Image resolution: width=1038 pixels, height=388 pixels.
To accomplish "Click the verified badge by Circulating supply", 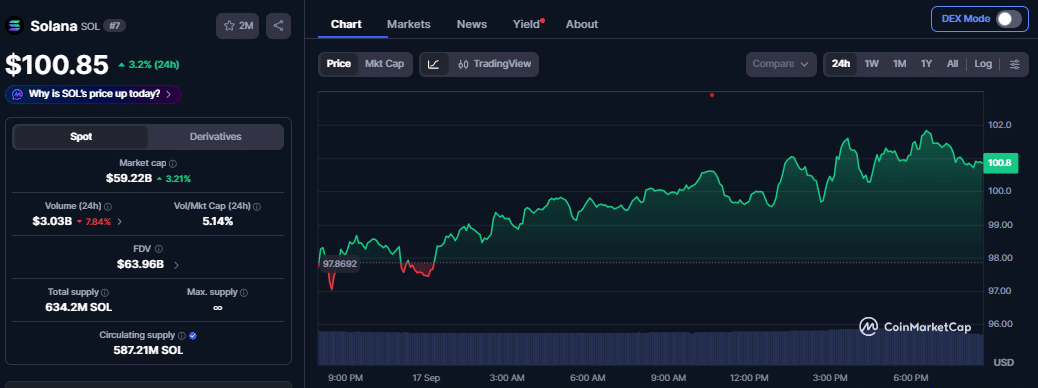I will click(x=193, y=336).
